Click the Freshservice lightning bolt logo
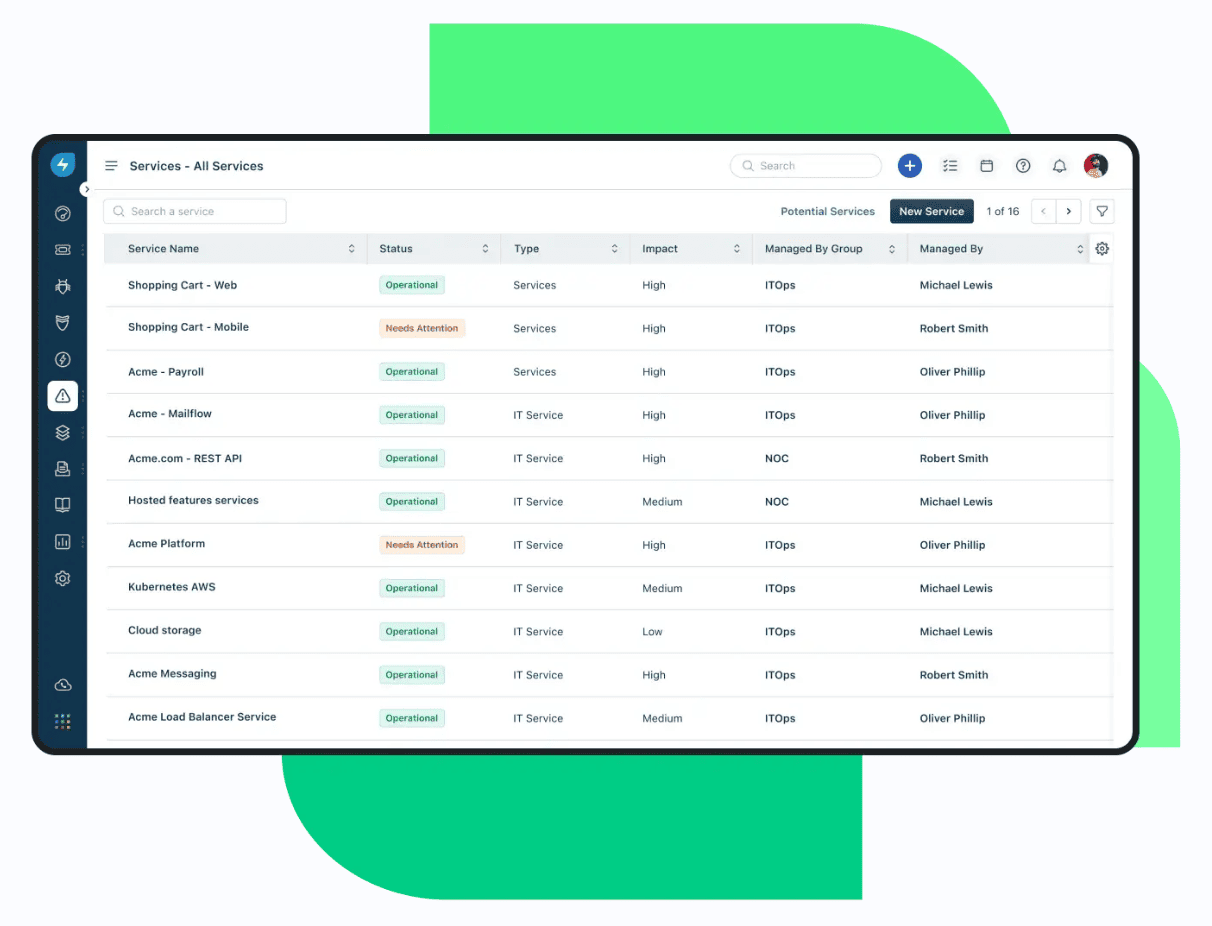 click(x=63, y=165)
